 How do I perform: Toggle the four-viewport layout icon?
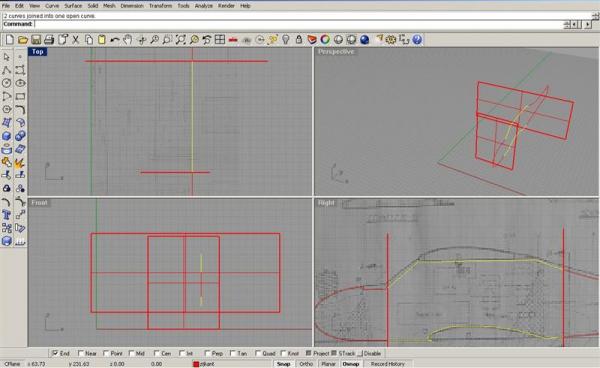[x=220, y=39]
